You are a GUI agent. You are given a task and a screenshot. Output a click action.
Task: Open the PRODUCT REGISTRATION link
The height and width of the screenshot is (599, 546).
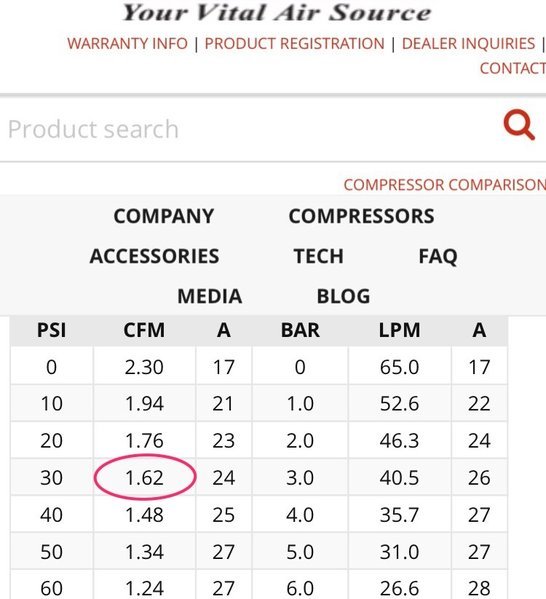coord(295,44)
